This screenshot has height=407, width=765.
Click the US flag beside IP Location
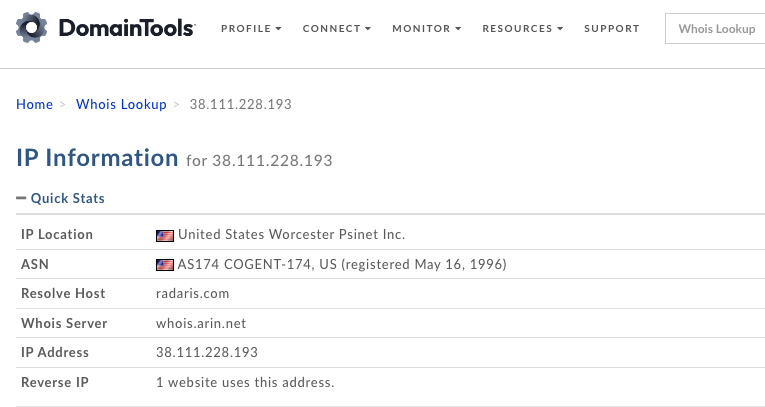pos(165,236)
